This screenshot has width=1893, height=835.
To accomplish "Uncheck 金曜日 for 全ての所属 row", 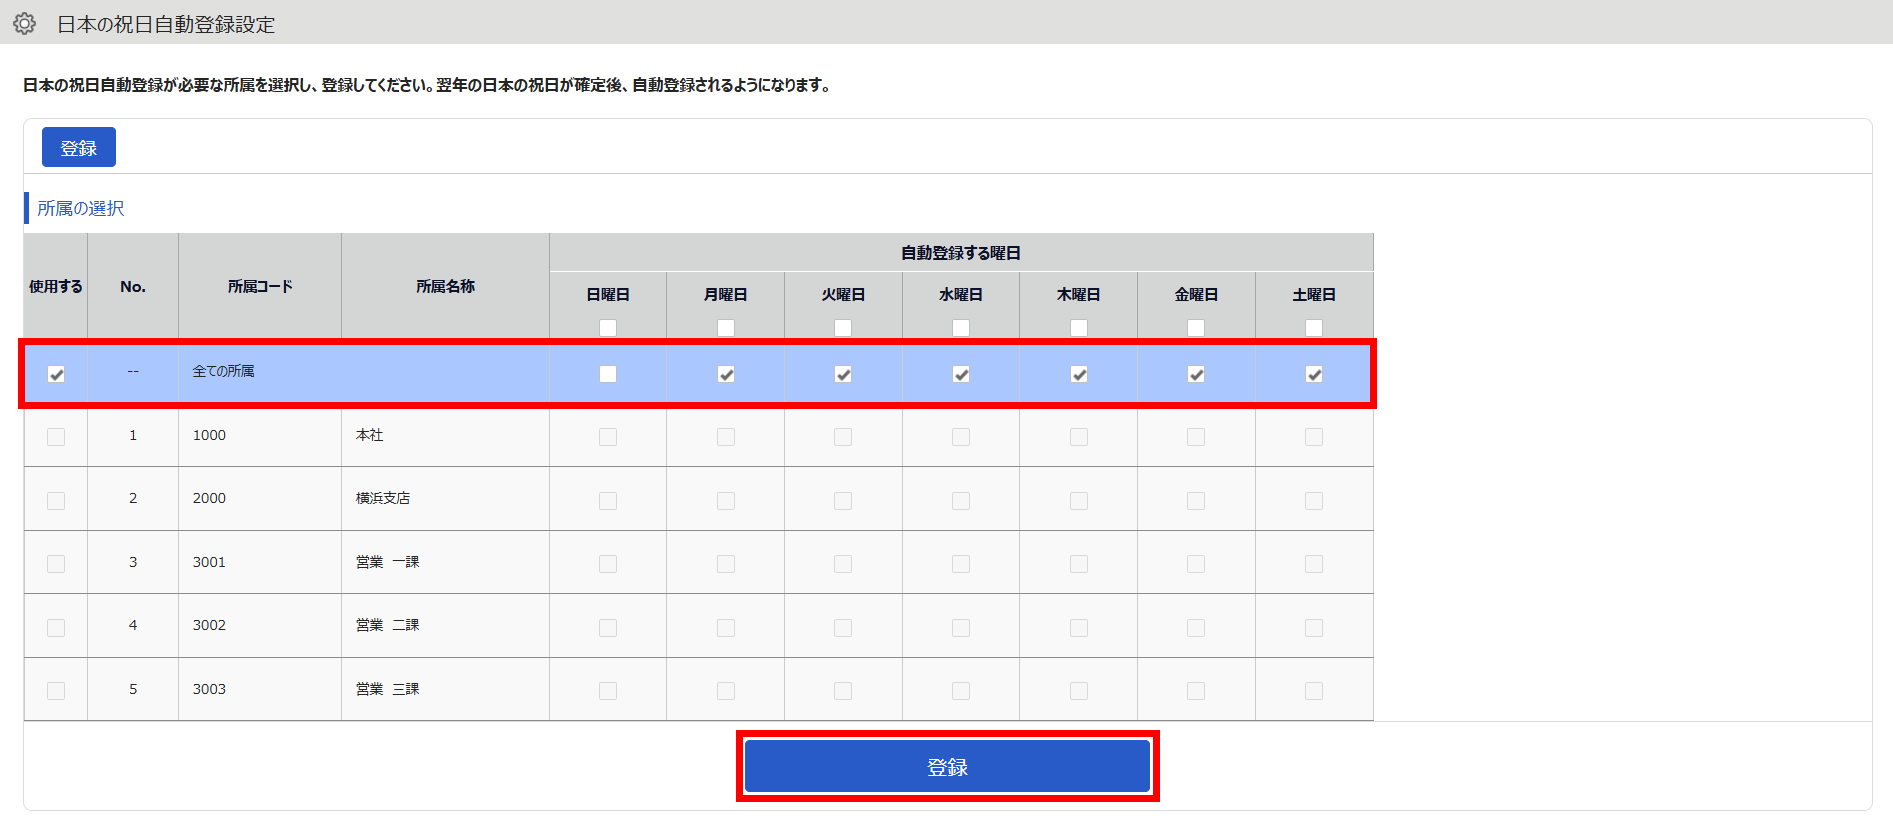I will 1196,374.
